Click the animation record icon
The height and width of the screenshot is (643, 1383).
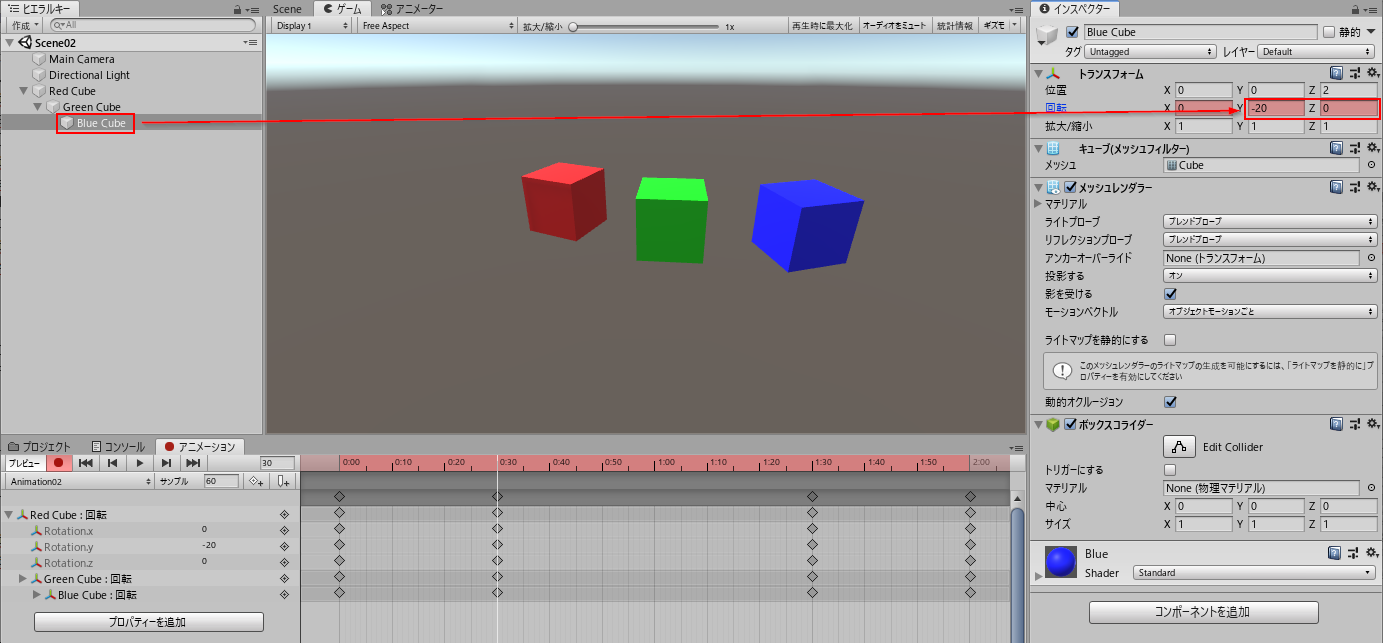(x=57, y=462)
